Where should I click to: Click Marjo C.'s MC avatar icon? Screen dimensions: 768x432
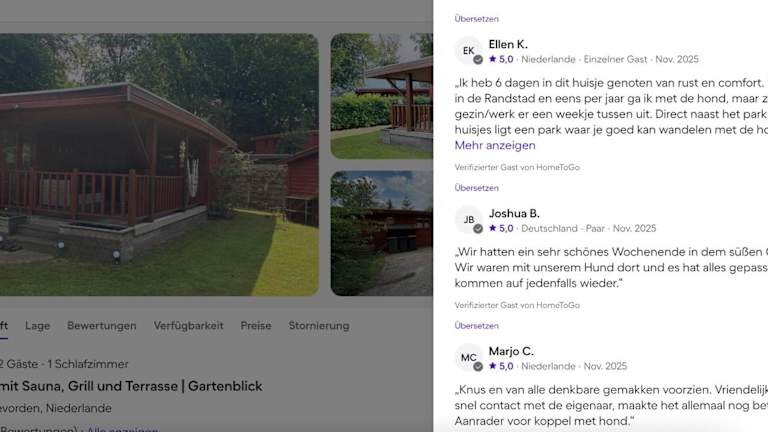(468, 358)
